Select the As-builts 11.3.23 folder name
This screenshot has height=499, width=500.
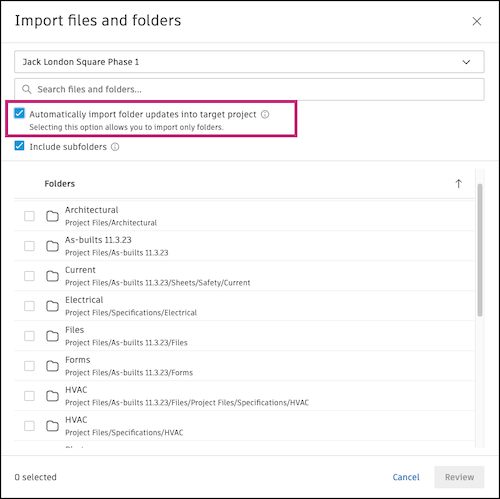[x=98, y=240]
